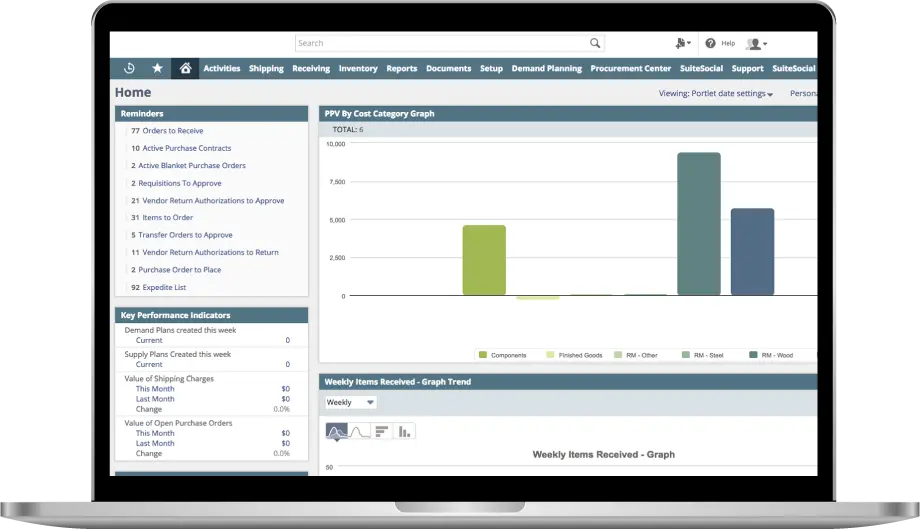Click Weekly Items Received - Graph Trend header

pyautogui.click(x=568, y=382)
